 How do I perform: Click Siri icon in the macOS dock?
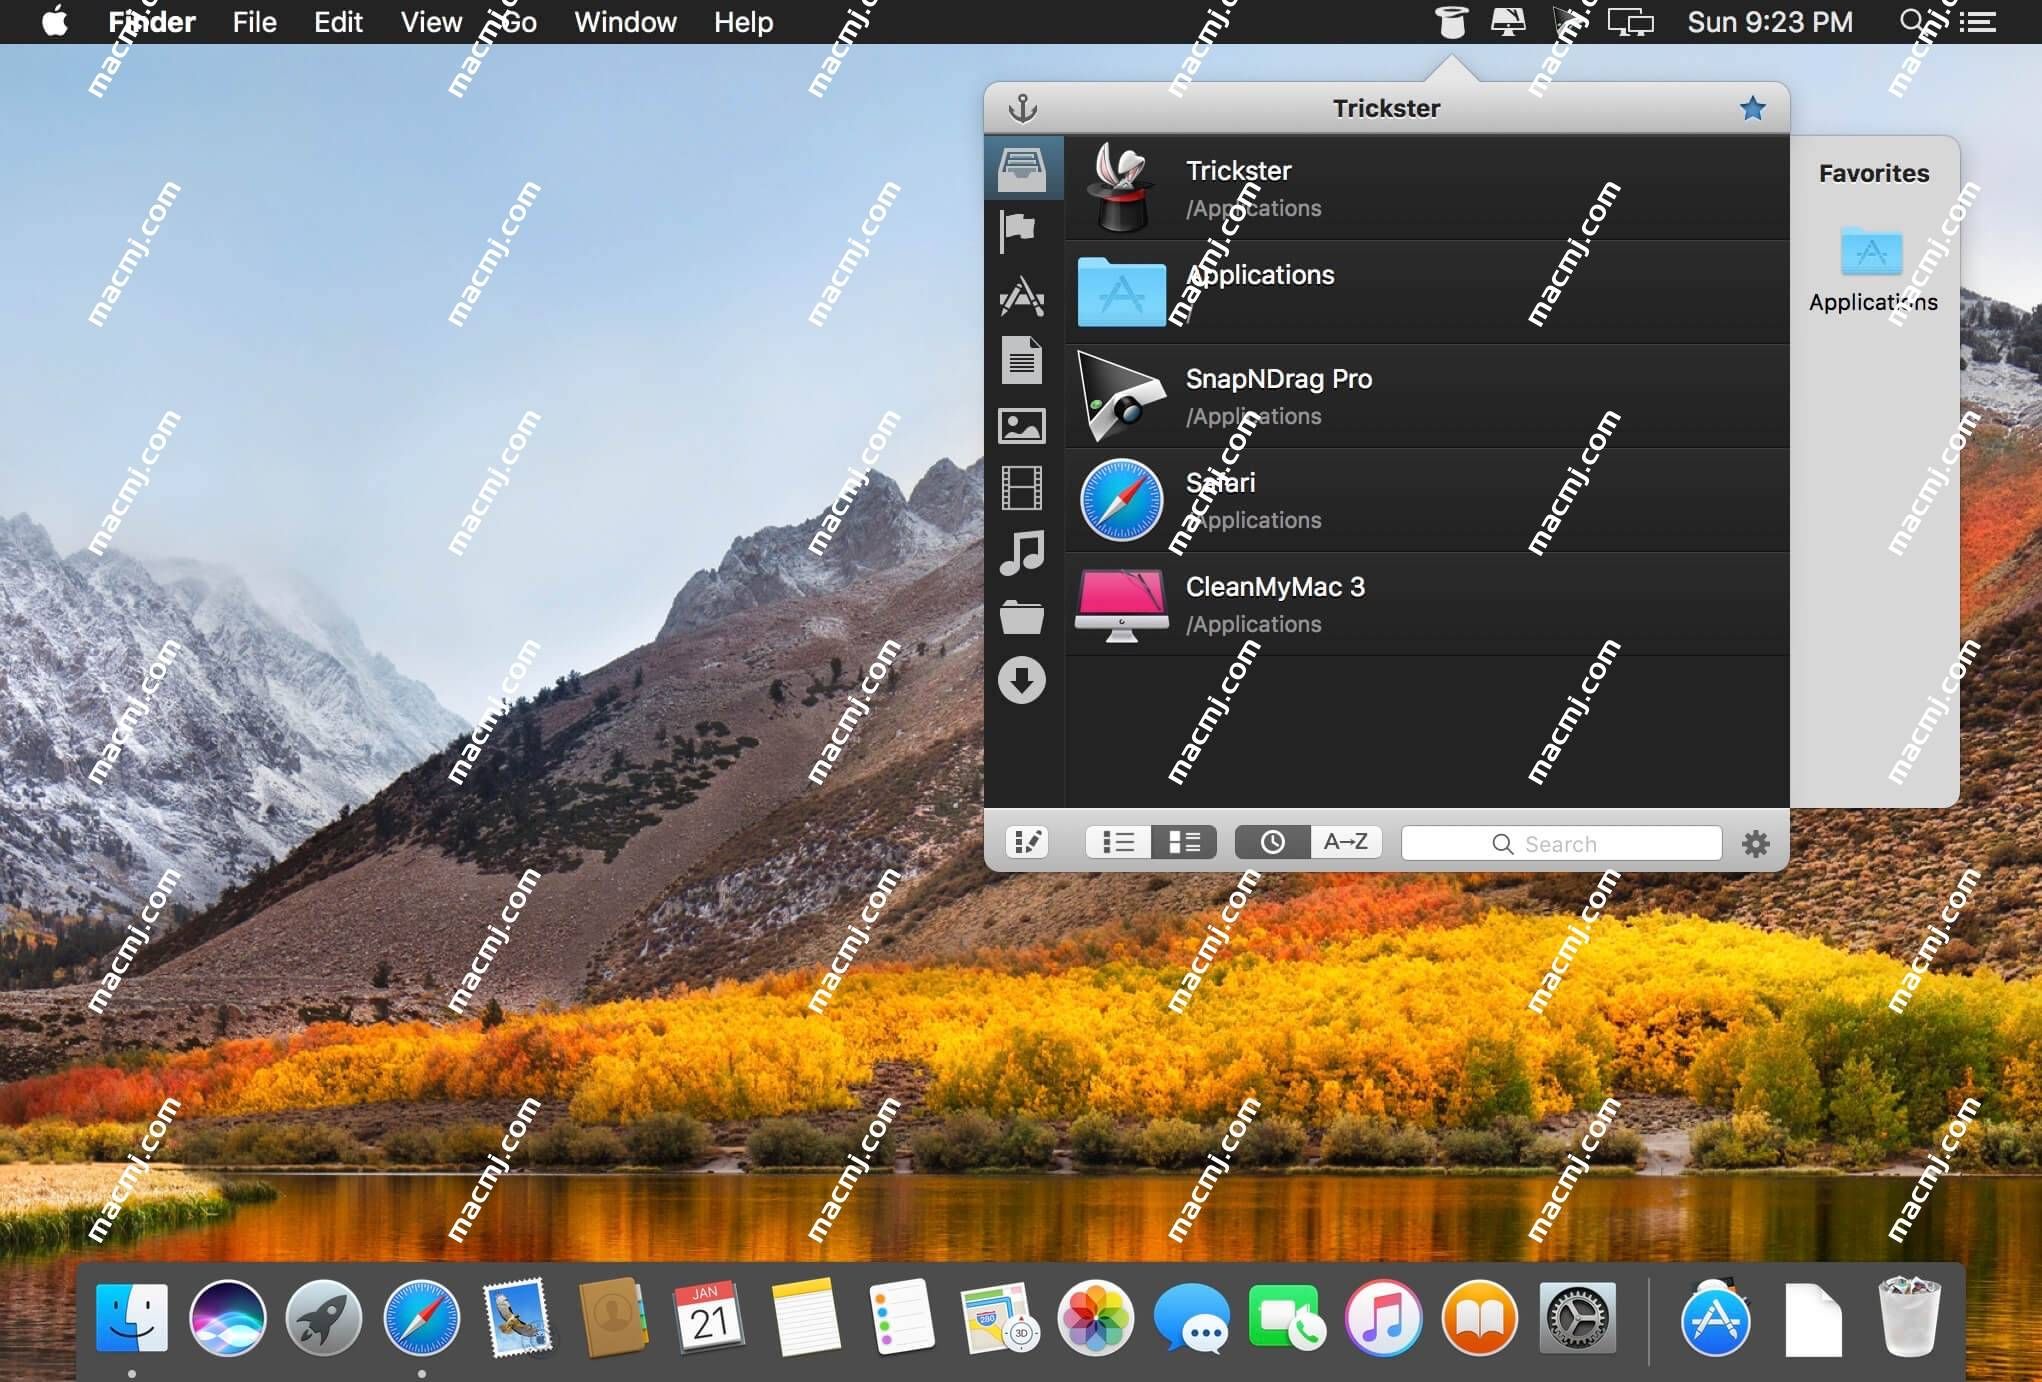click(x=227, y=1317)
